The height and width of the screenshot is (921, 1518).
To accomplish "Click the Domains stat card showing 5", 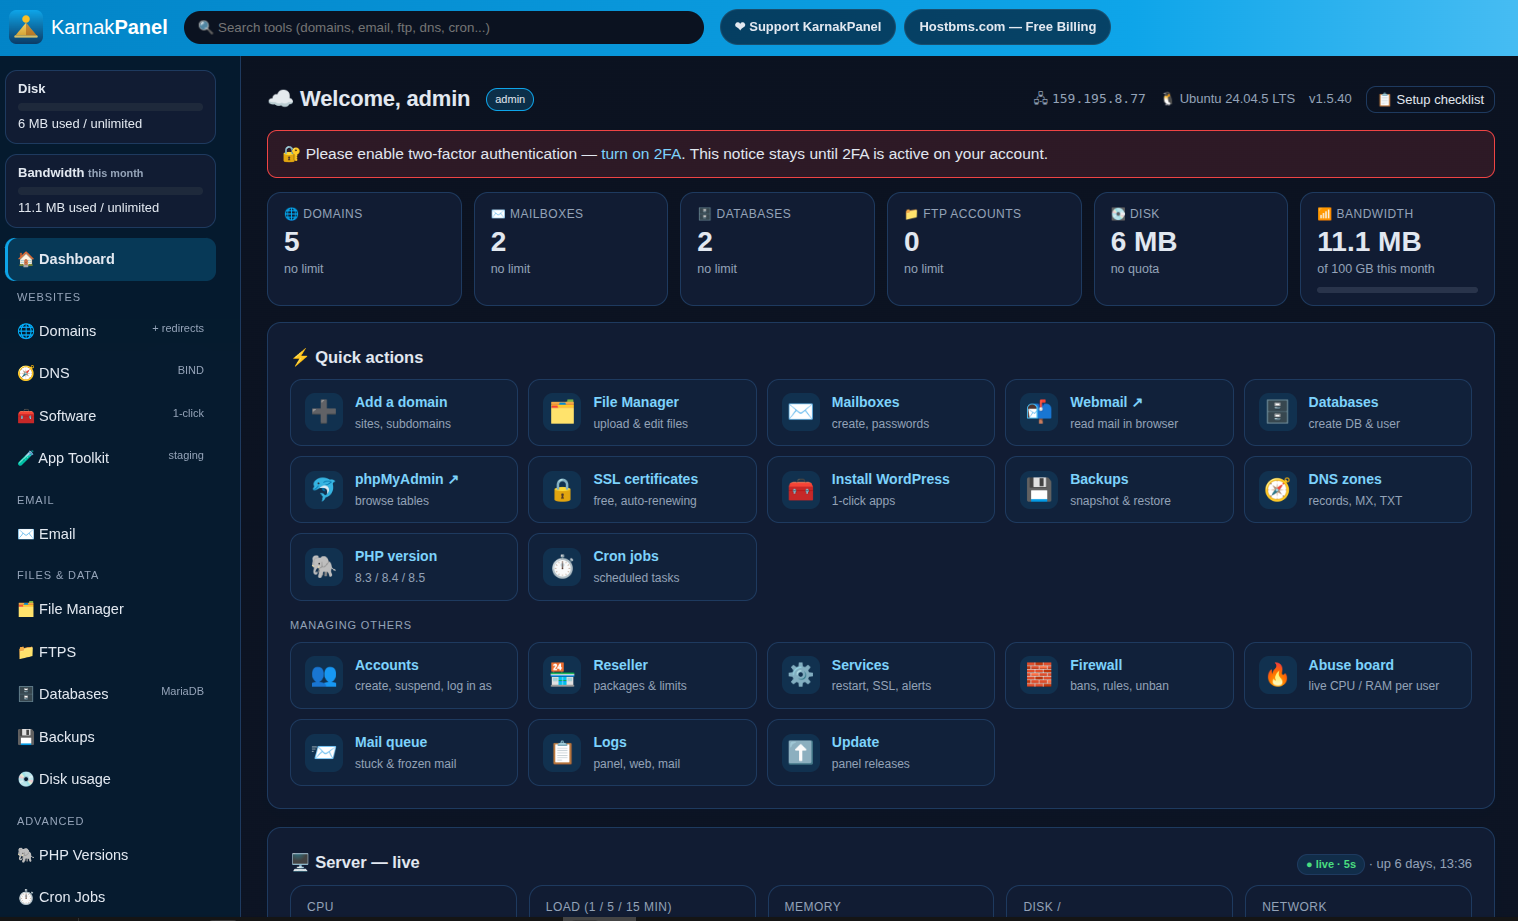I will [x=364, y=249].
